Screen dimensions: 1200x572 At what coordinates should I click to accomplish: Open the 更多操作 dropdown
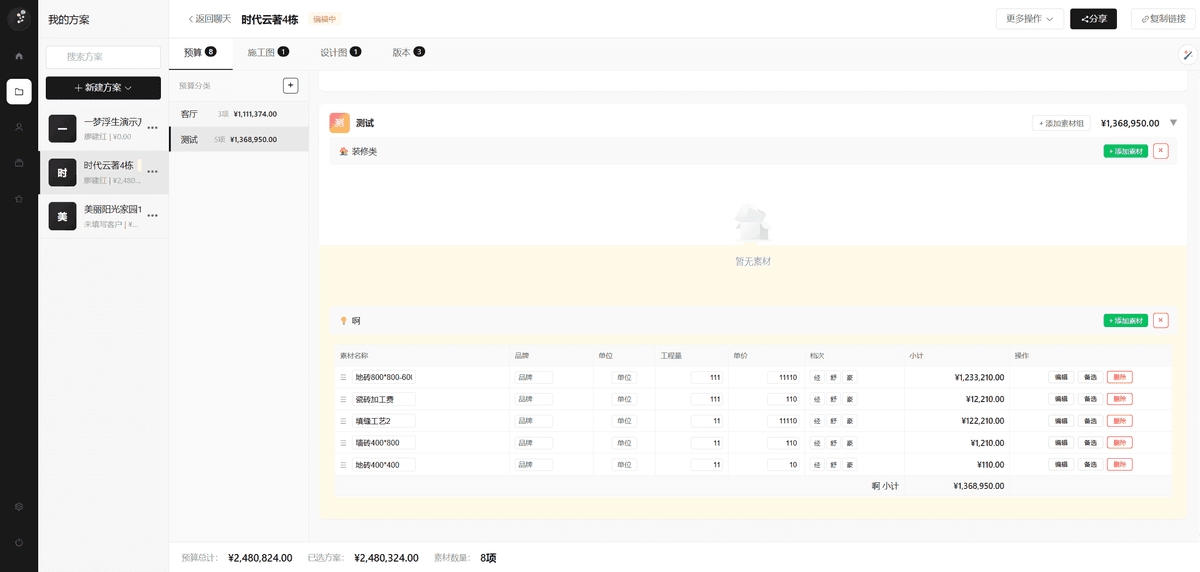pyautogui.click(x=1029, y=19)
